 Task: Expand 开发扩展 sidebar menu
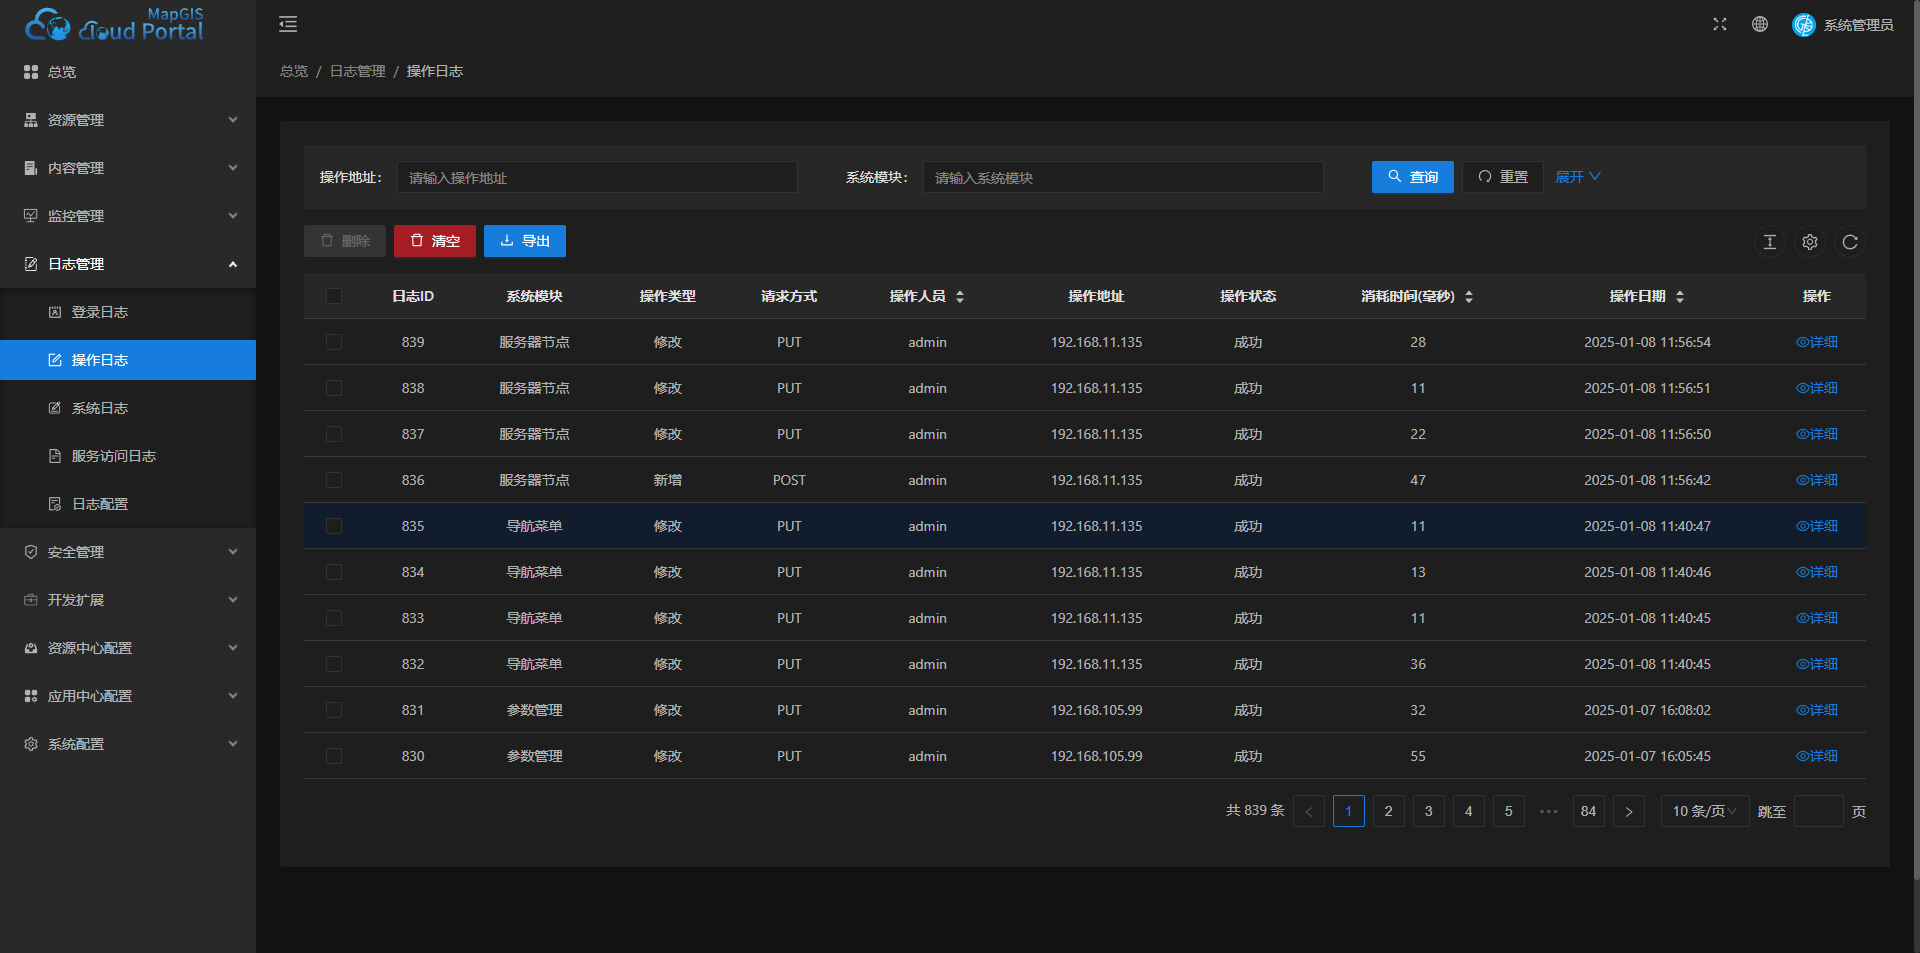(x=128, y=600)
